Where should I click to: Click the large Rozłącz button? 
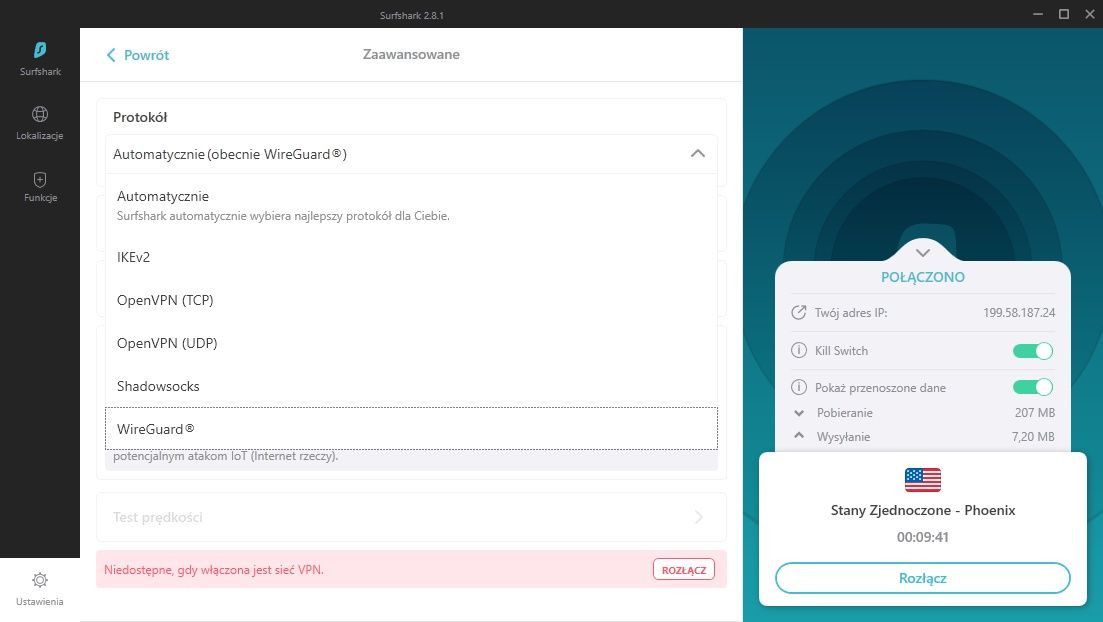coord(922,578)
